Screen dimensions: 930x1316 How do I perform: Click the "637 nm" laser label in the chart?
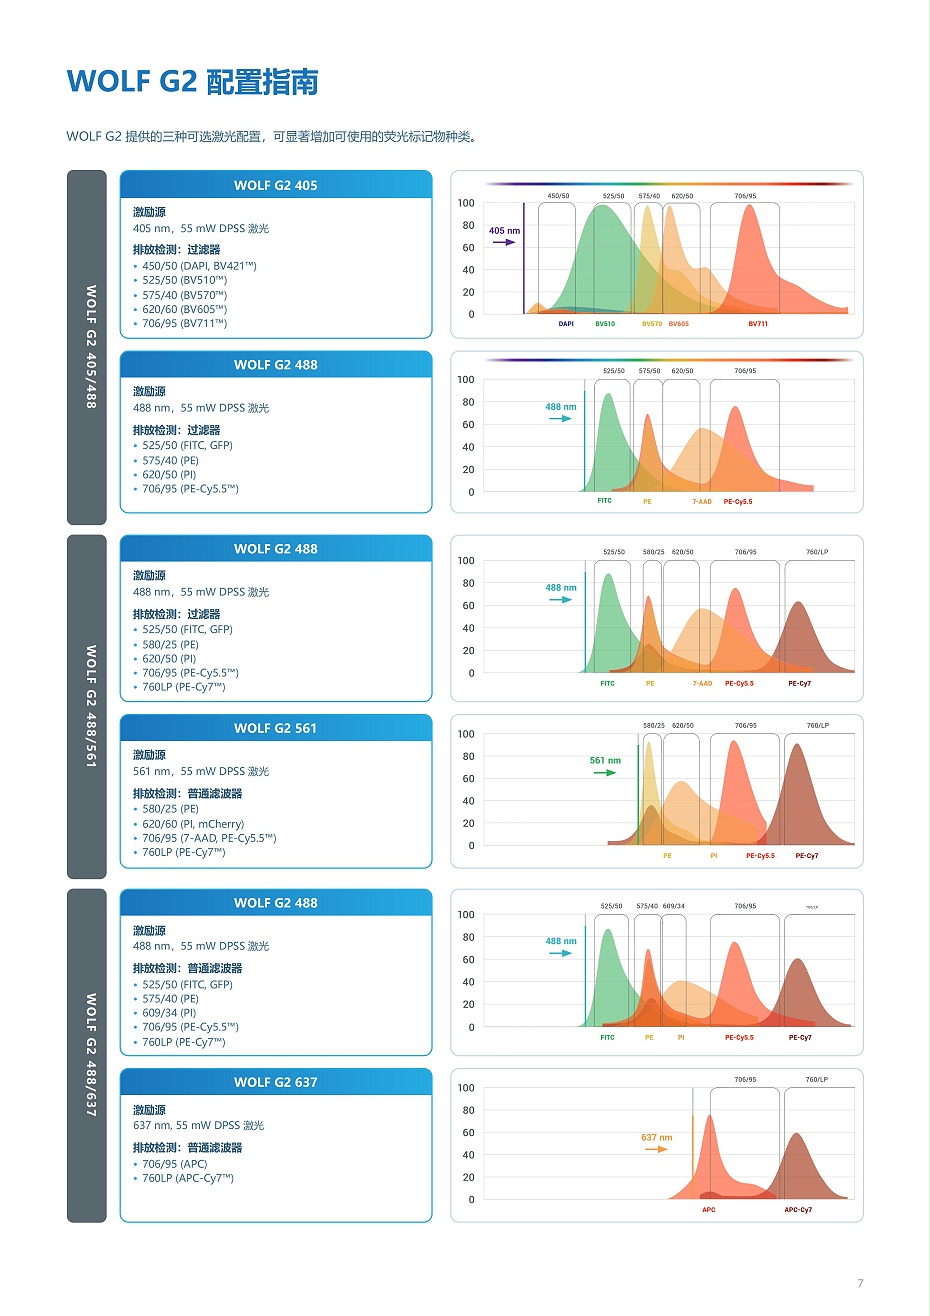pos(656,1138)
